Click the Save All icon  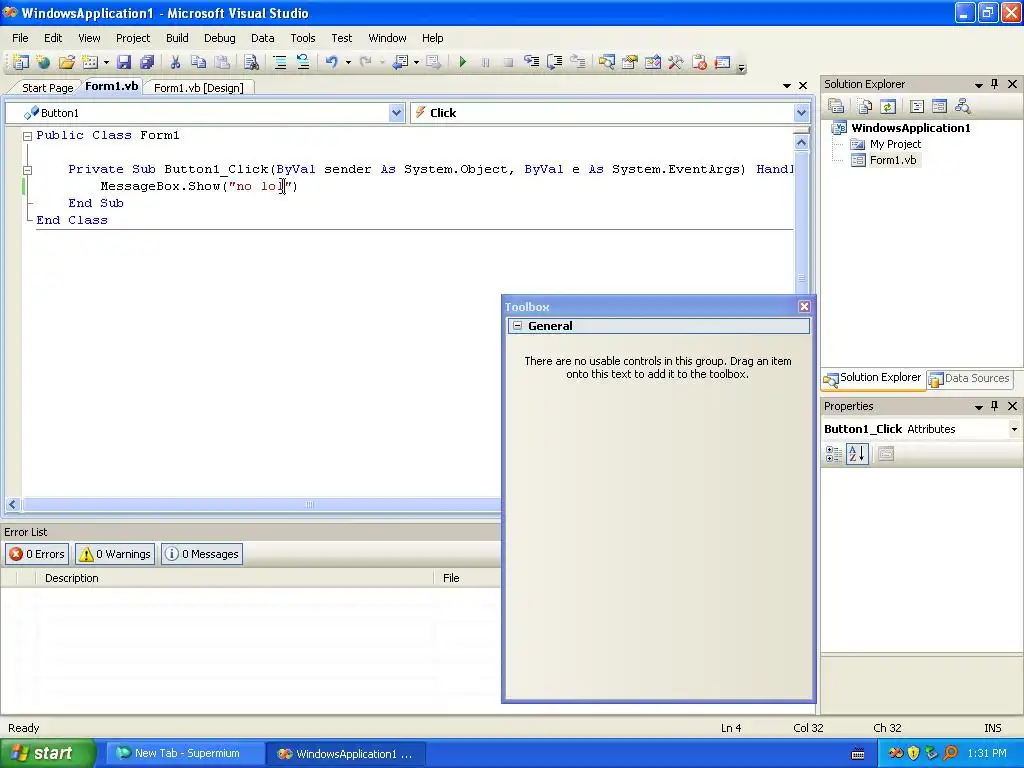pos(147,62)
